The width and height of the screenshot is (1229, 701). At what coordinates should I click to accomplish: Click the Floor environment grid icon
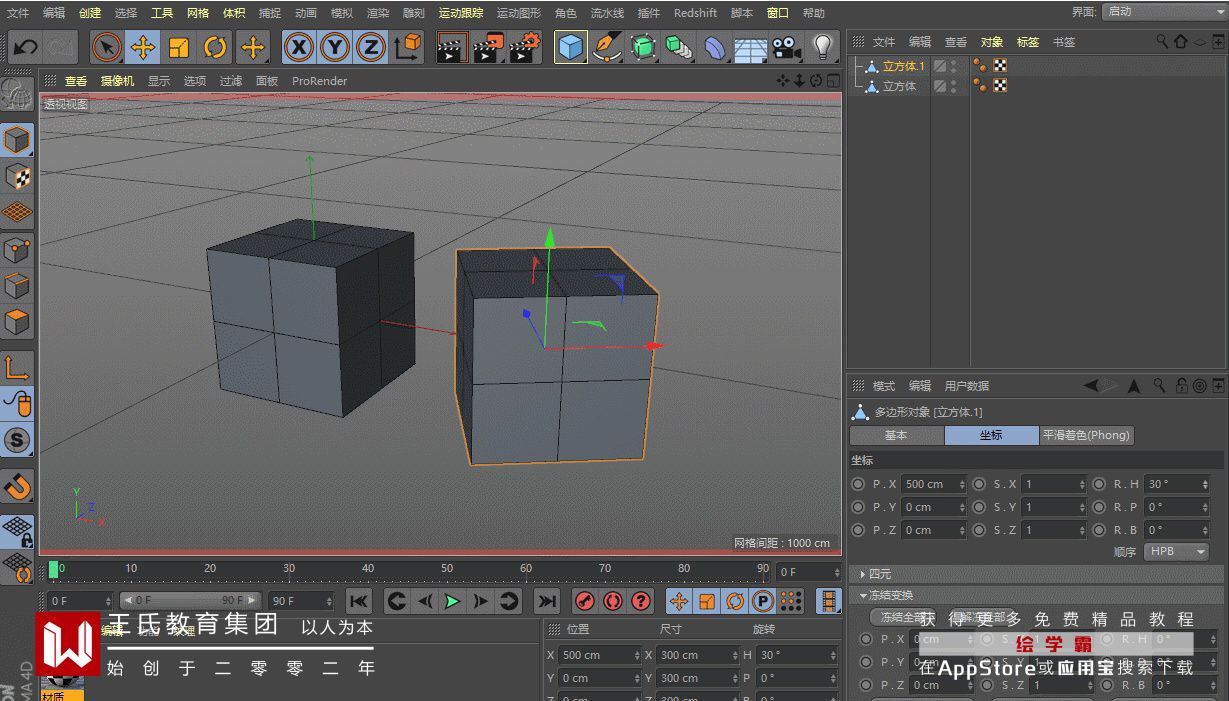pos(750,47)
